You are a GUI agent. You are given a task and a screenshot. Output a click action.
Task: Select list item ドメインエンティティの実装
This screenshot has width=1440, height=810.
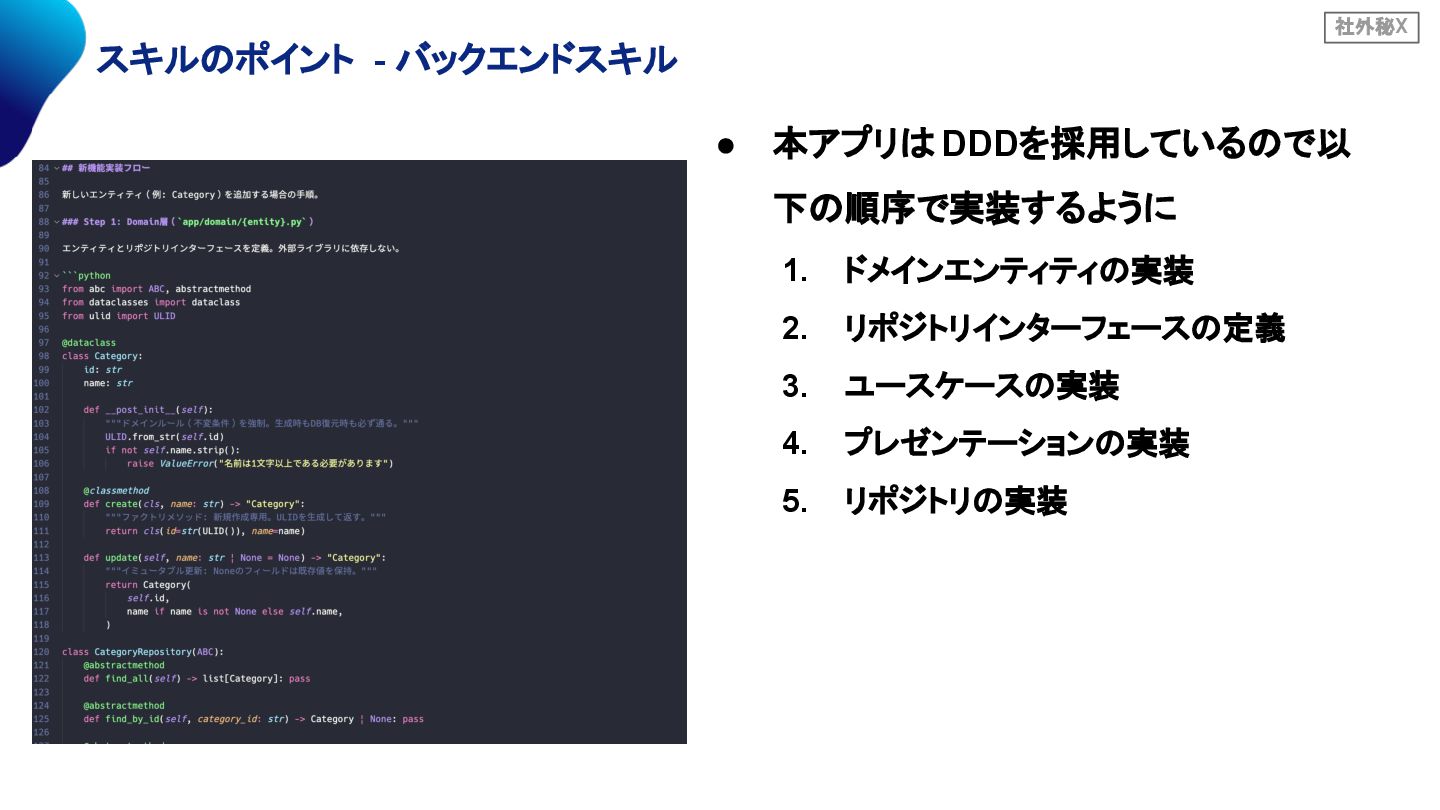tap(1018, 270)
